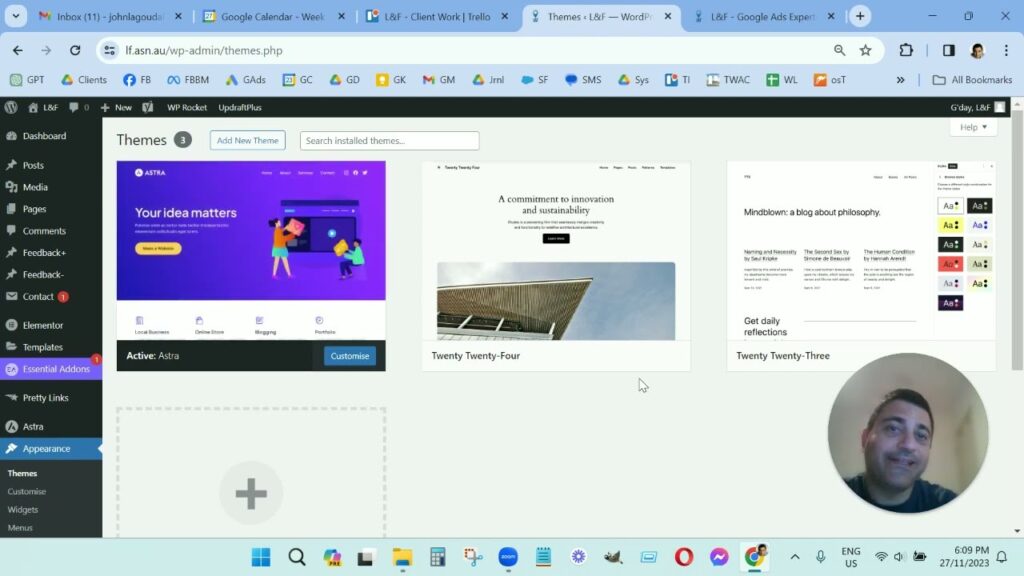Open the Contact menu item
Viewport: 1024px width, 576px height.
[39, 296]
